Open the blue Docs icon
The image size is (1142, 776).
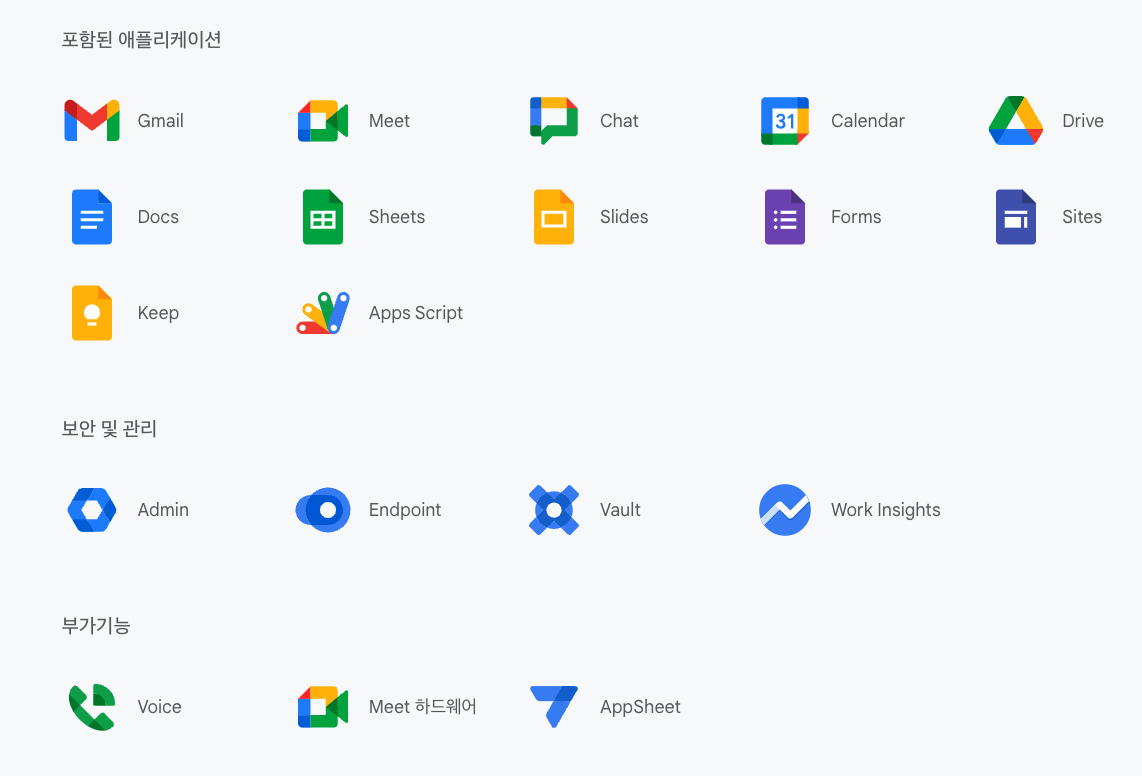pos(92,217)
